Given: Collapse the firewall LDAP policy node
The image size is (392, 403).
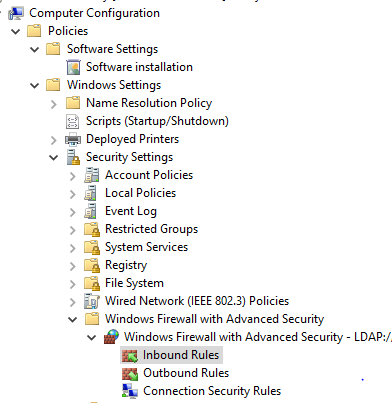Looking at the screenshot, I should click(x=92, y=338).
